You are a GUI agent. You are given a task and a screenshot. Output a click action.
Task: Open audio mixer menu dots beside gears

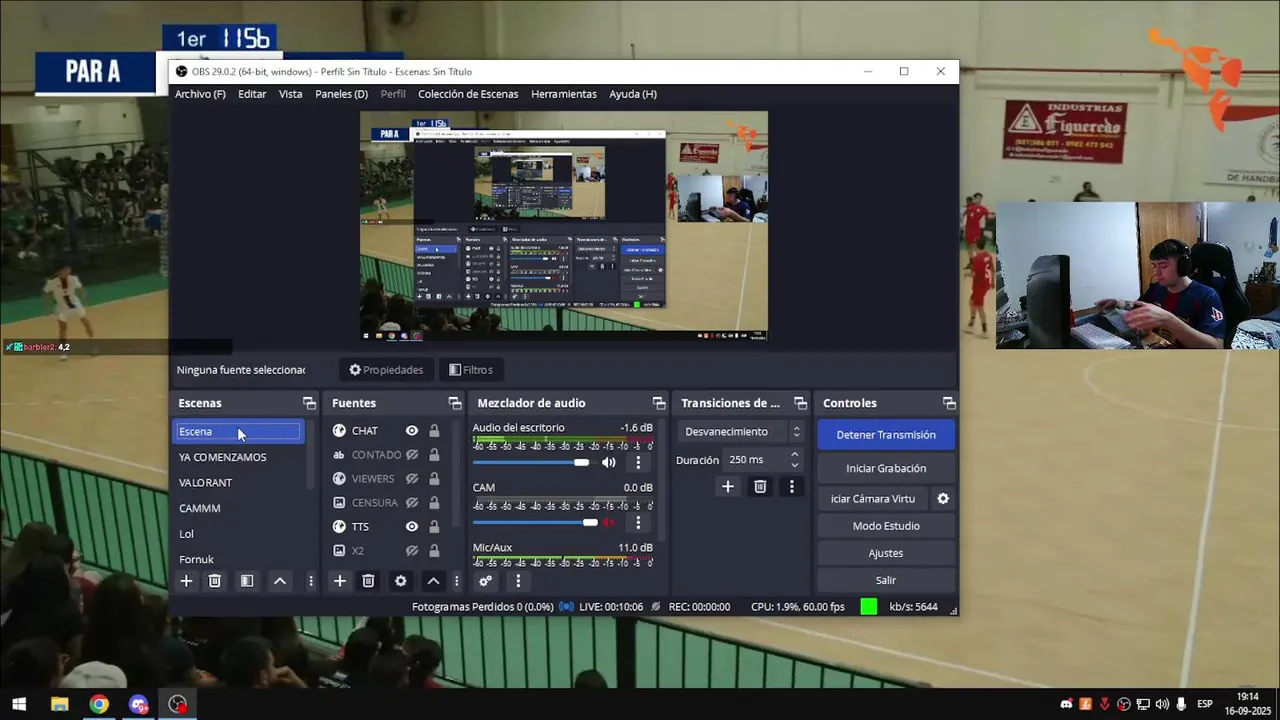click(x=517, y=581)
